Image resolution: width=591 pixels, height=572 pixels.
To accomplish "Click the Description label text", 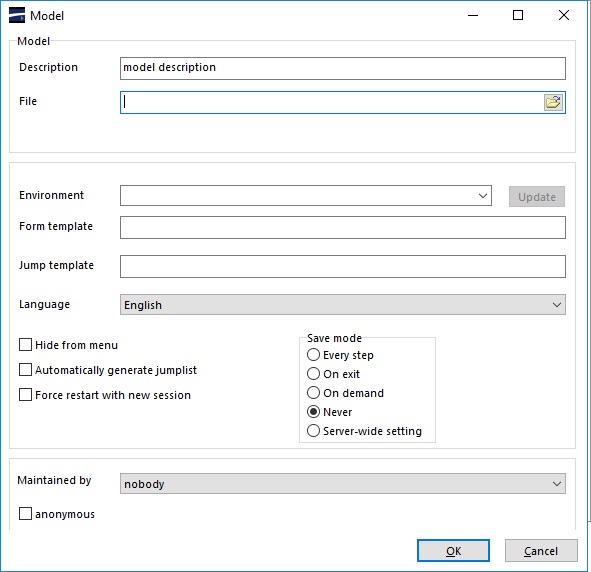I will point(48,67).
